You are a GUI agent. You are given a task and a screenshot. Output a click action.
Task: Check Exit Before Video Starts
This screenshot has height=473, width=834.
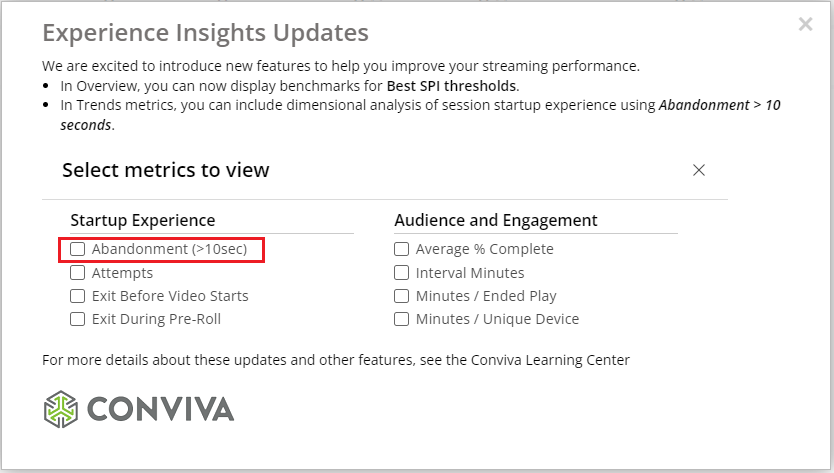pos(78,296)
